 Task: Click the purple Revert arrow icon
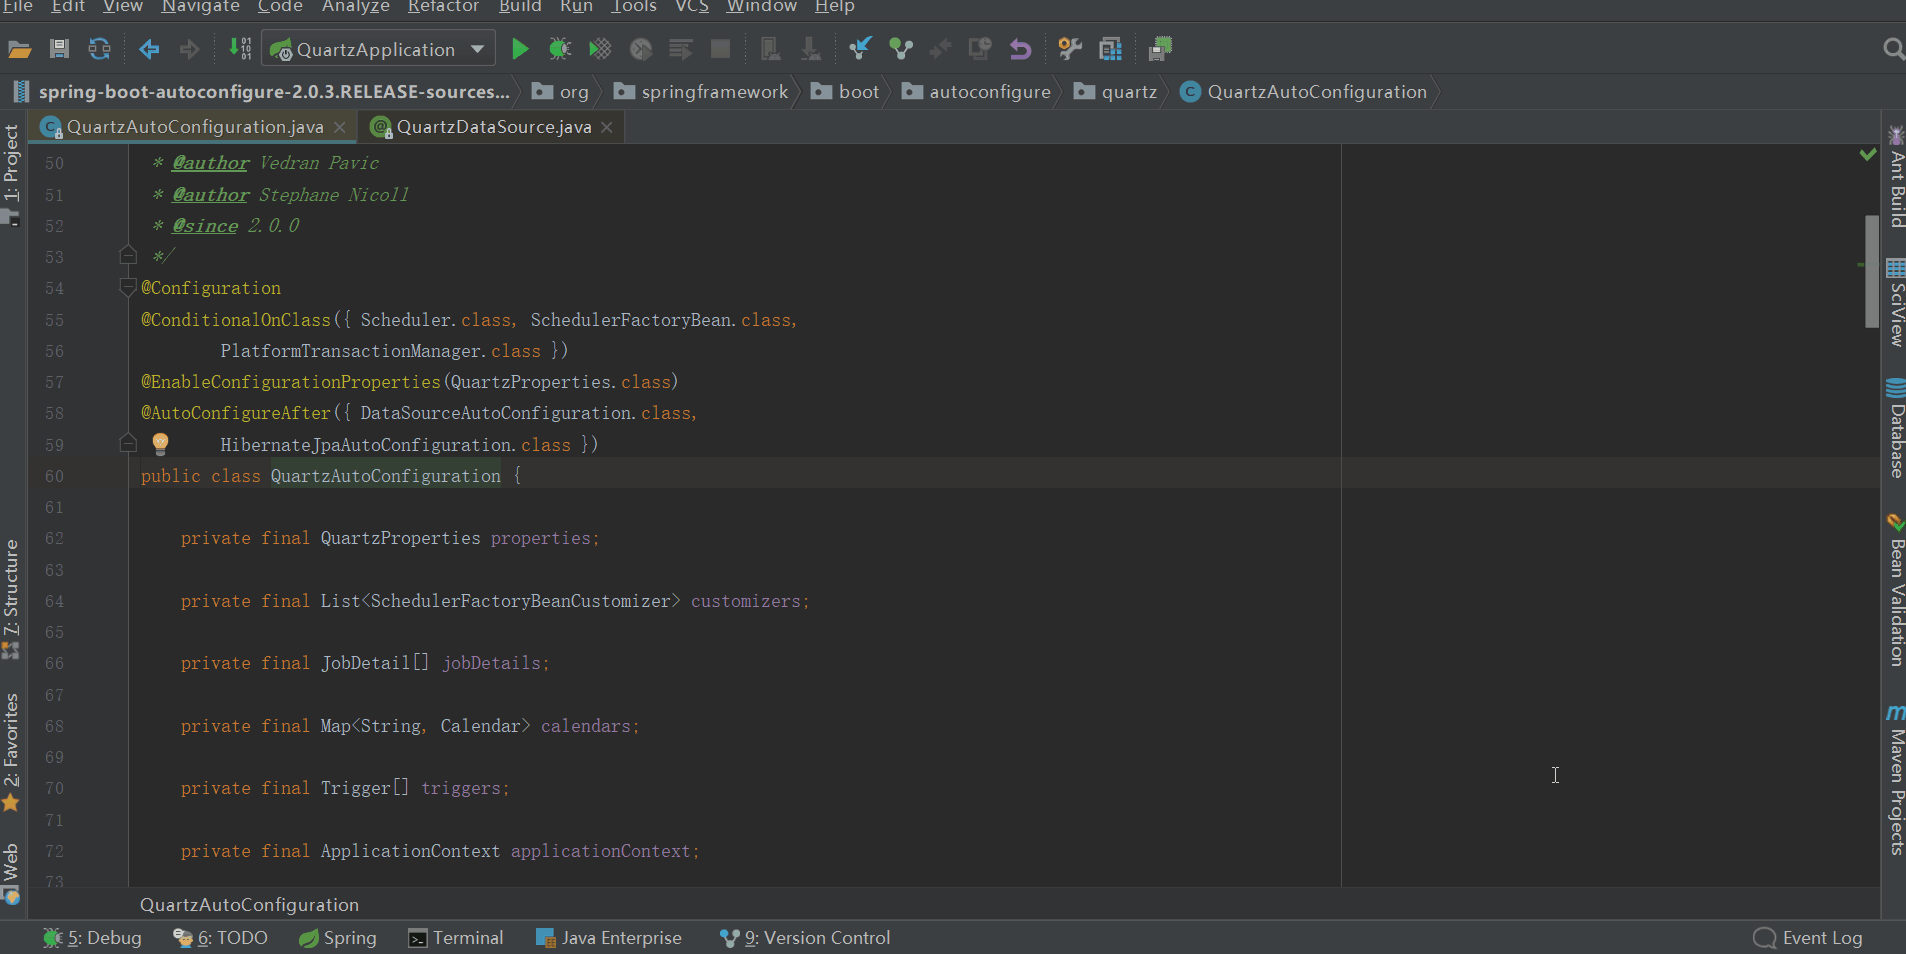tap(1020, 49)
